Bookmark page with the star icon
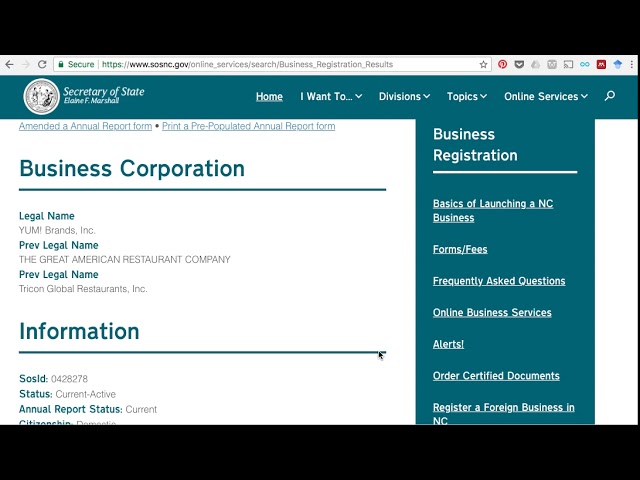 (483, 64)
